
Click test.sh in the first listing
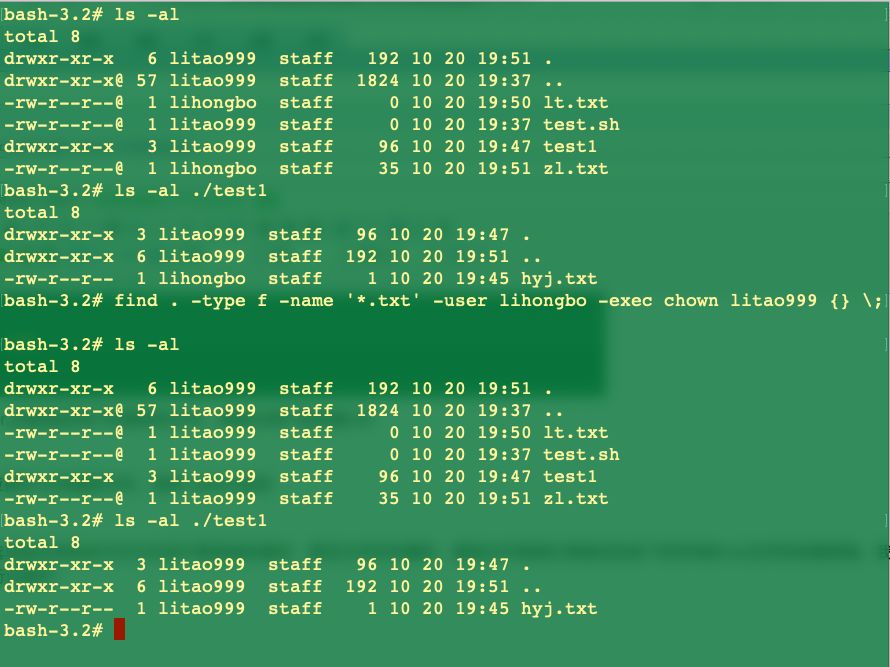581,124
